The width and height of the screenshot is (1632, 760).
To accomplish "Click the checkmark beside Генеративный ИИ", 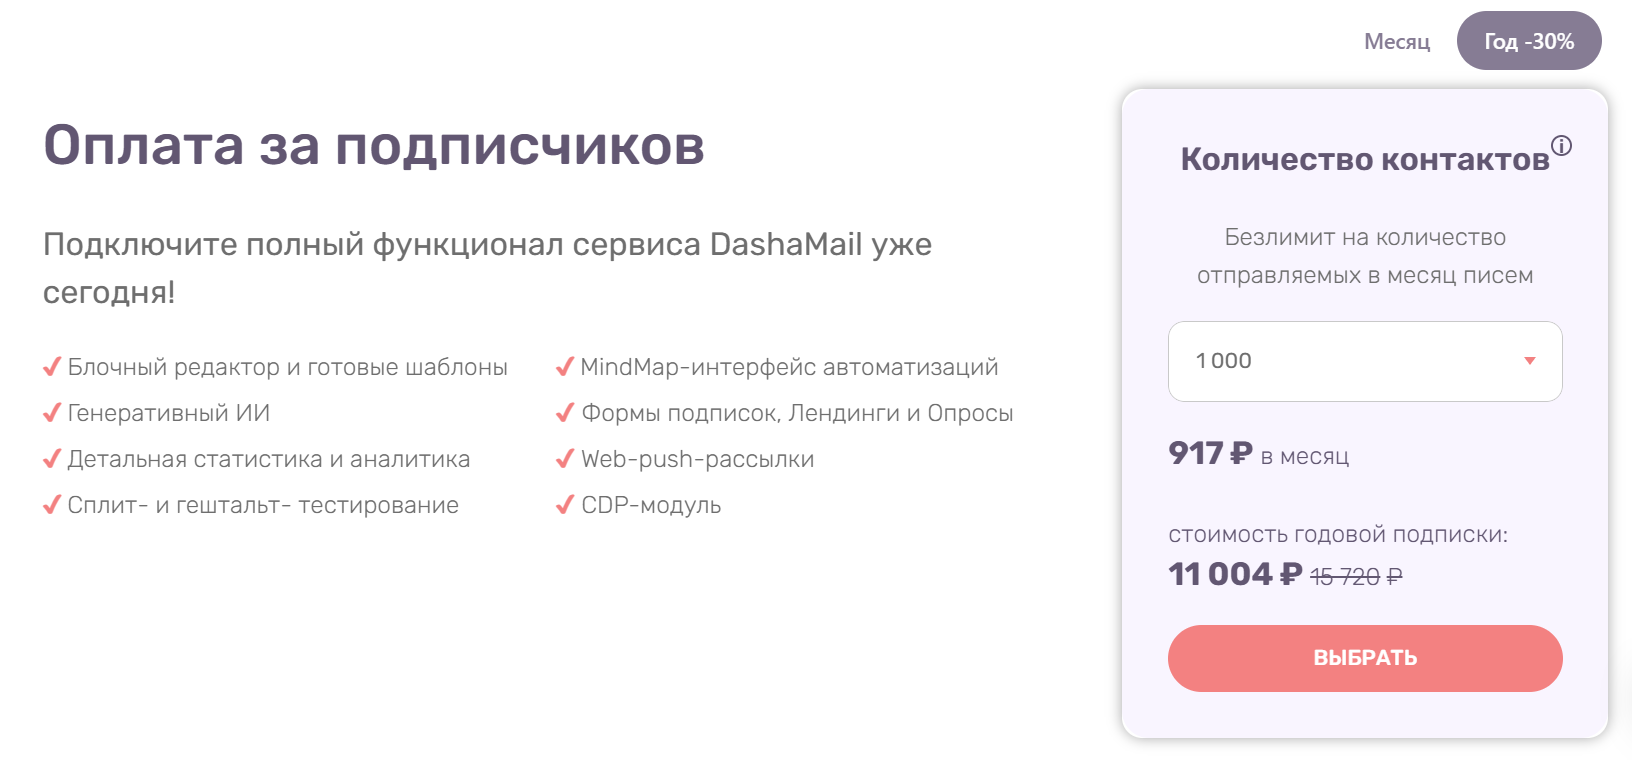I will tap(51, 412).
